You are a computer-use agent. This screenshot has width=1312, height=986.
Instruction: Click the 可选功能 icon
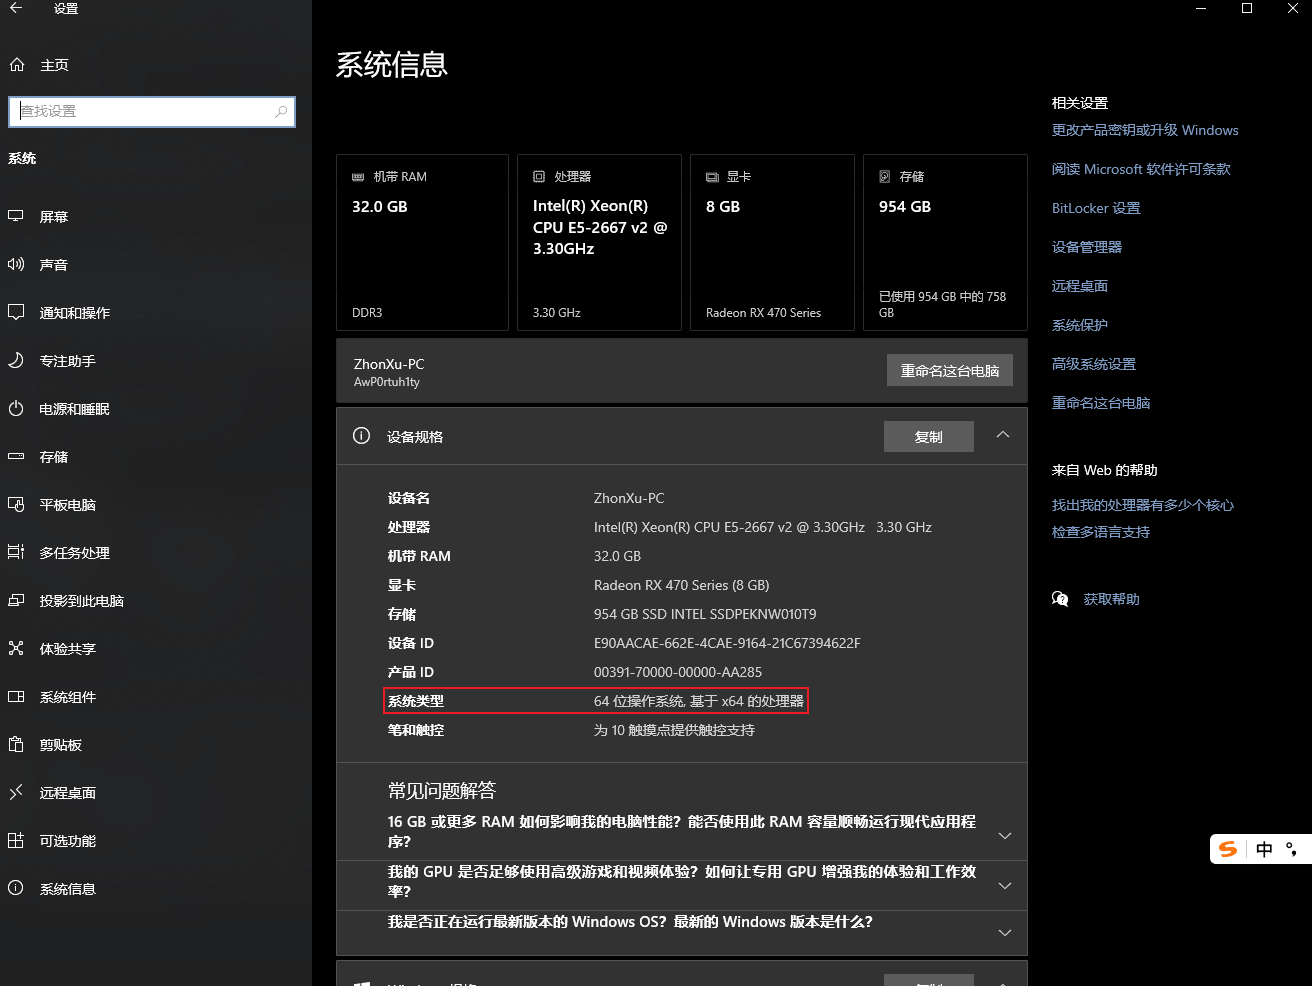coord(16,840)
